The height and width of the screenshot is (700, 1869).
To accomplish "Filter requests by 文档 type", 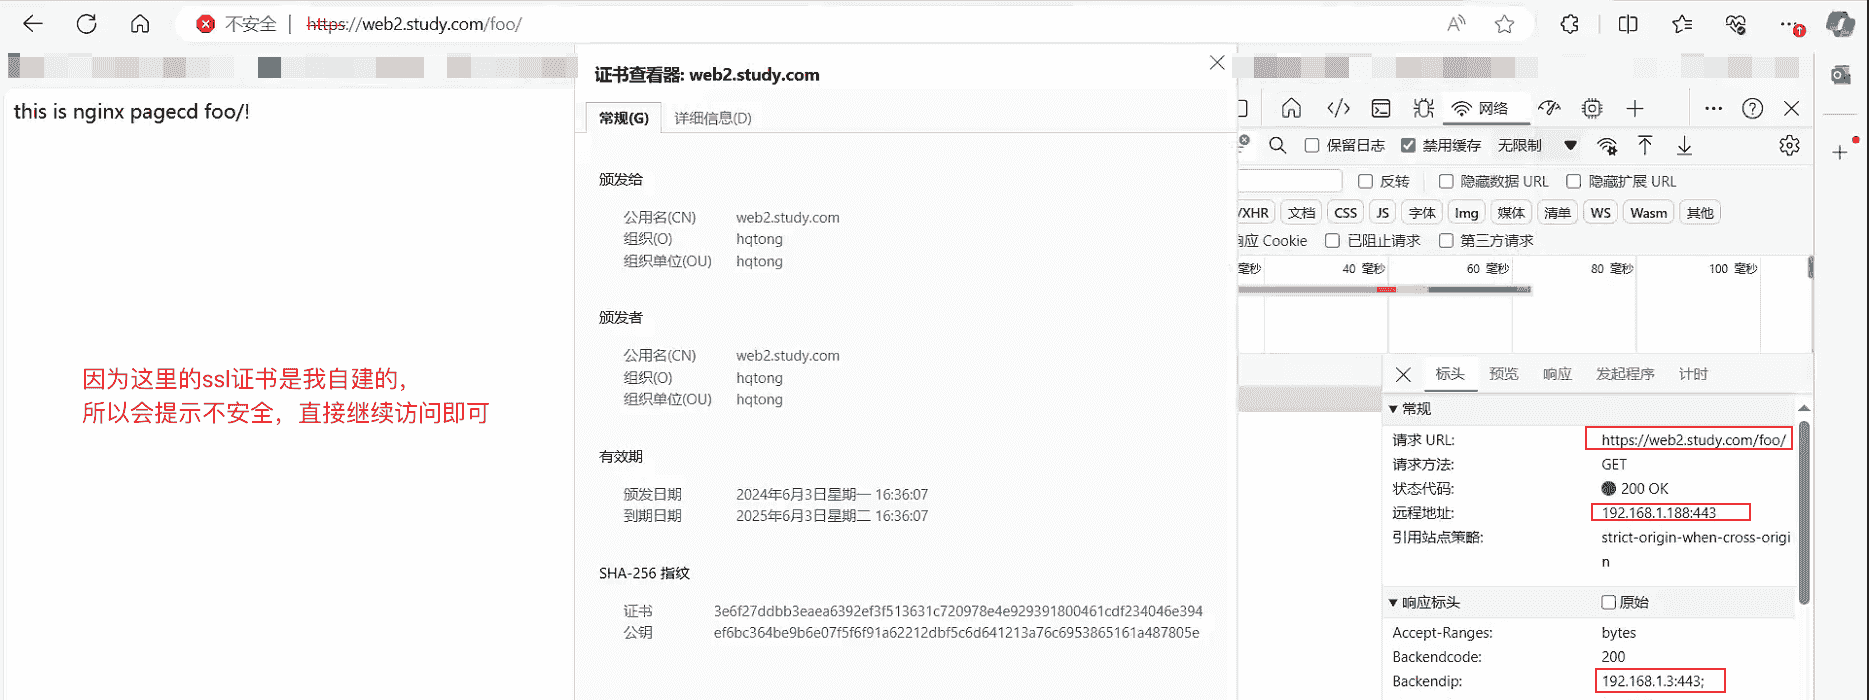I will (x=1302, y=213).
